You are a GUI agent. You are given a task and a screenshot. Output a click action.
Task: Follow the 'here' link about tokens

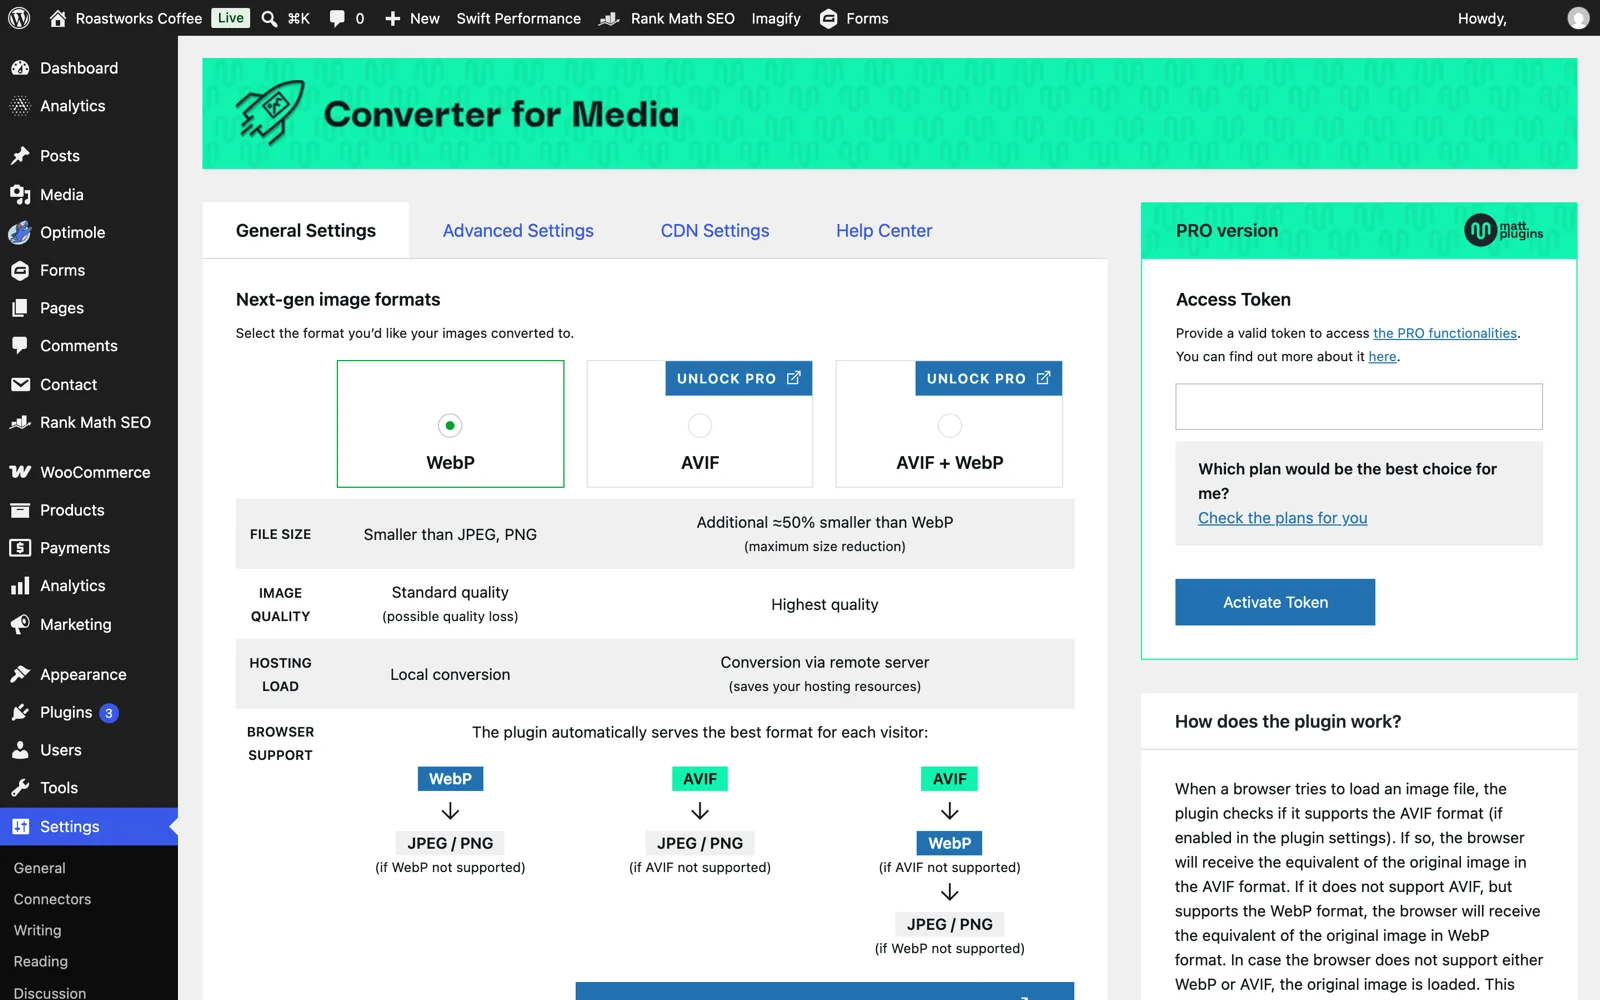tap(1382, 356)
